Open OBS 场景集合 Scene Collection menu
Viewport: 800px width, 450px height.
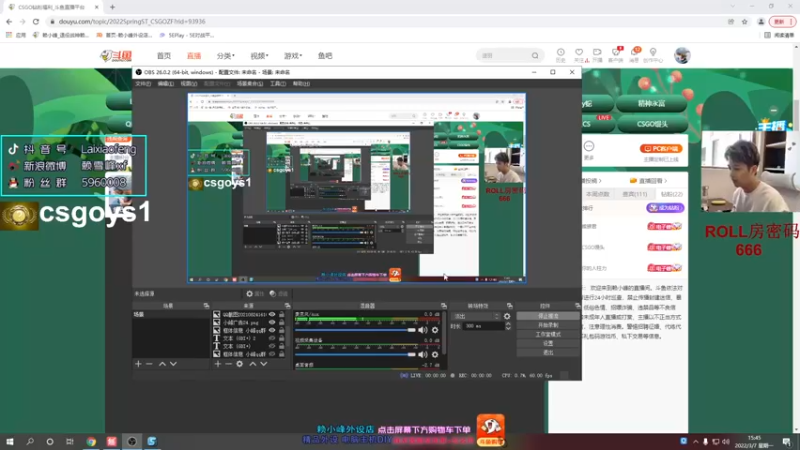tap(249, 84)
